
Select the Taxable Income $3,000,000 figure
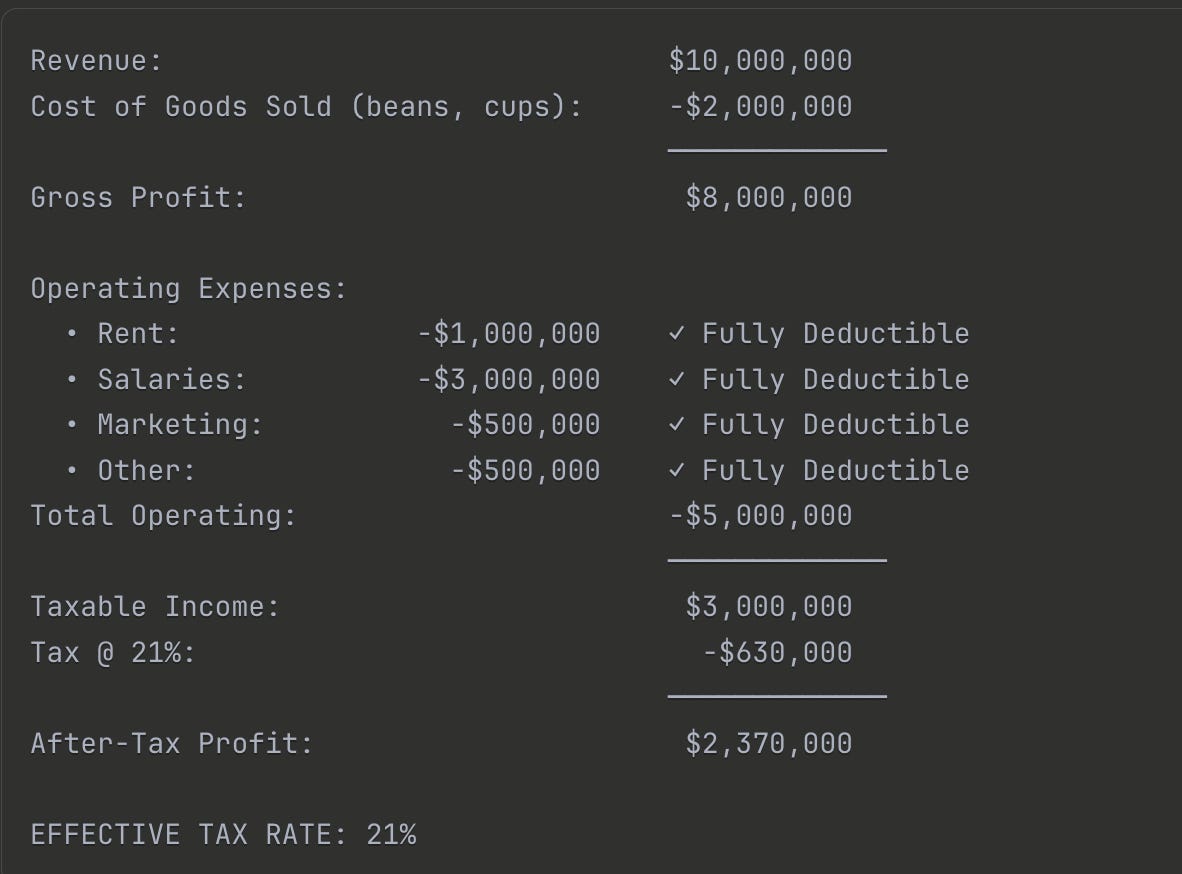(x=769, y=606)
